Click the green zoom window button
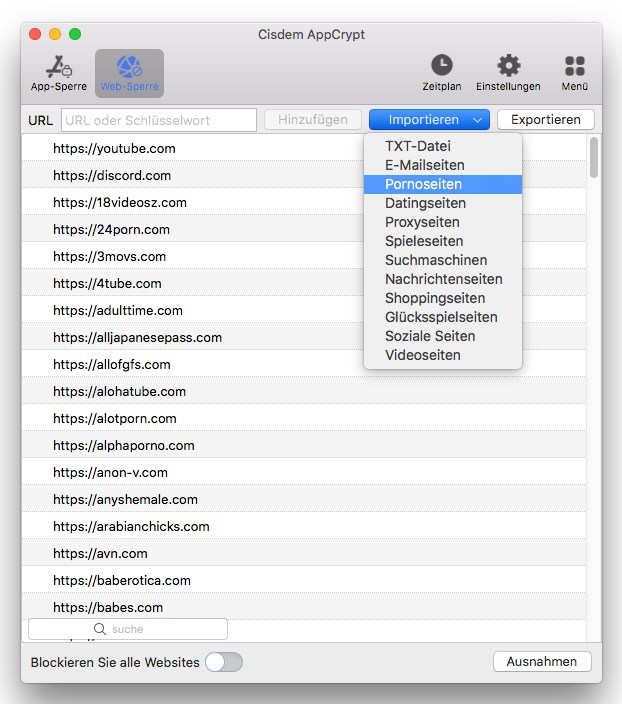Screen dimensions: 622x704 click(75, 34)
